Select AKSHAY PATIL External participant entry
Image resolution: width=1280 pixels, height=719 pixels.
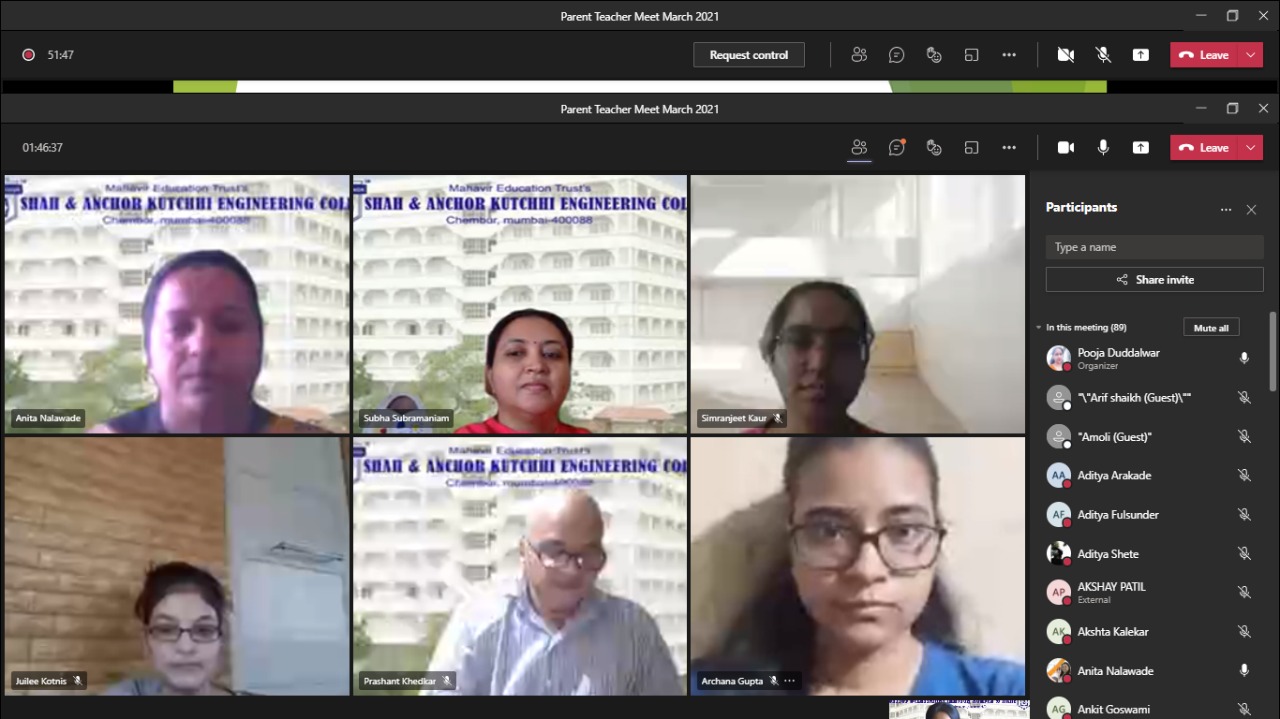click(1111, 592)
